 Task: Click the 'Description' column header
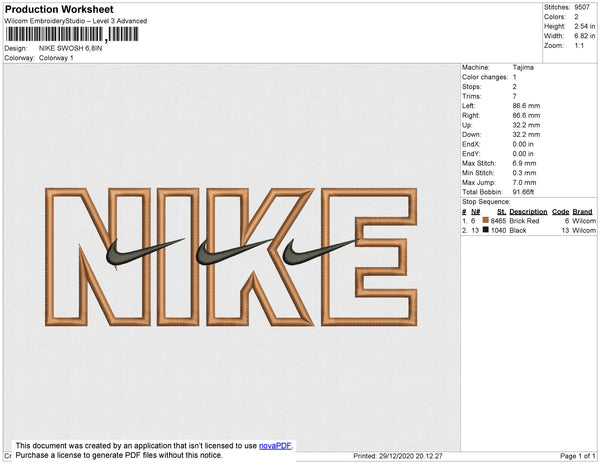(x=528, y=212)
